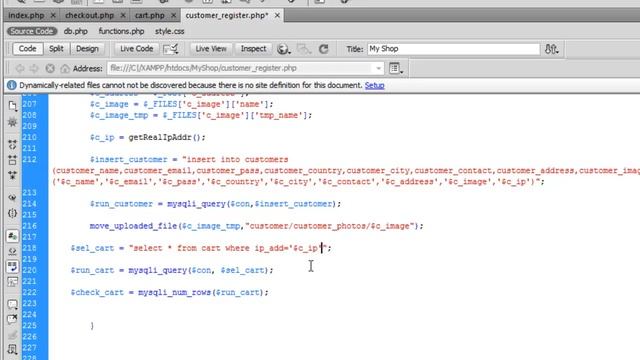
Task: Toggle the Live Code button
Action: 136,49
